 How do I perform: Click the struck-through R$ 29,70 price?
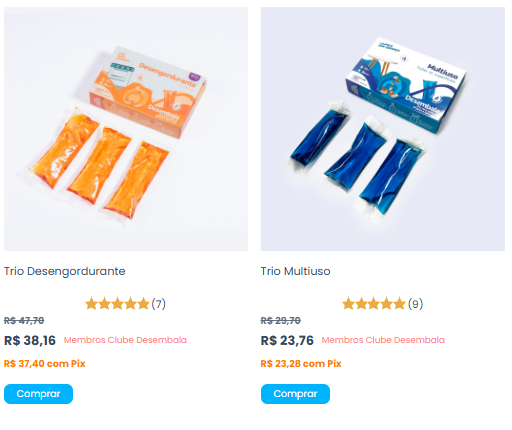tap(281, 321)
